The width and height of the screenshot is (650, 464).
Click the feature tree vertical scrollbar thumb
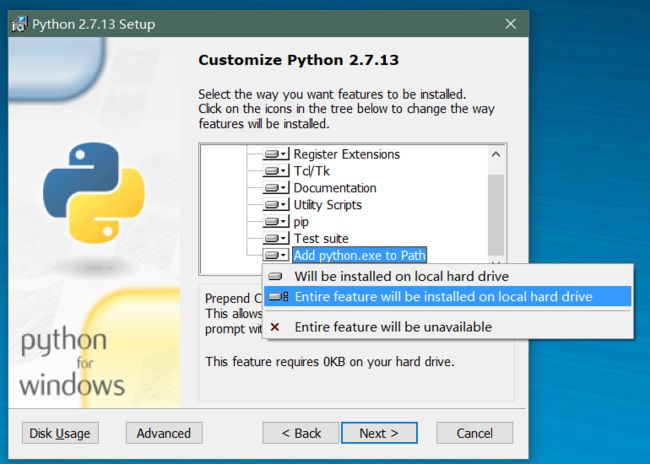[x=496, y=214]
